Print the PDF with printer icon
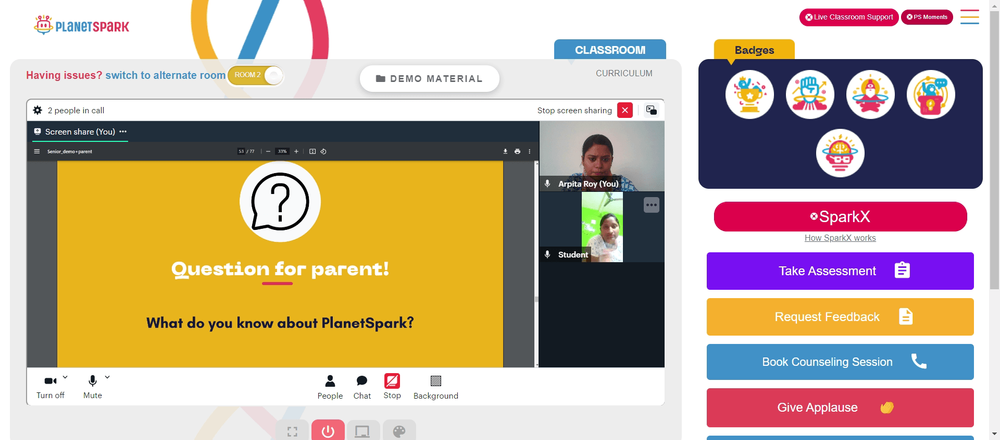The width and height of the screenshot is (1000, 440). [x=517, y=152]
